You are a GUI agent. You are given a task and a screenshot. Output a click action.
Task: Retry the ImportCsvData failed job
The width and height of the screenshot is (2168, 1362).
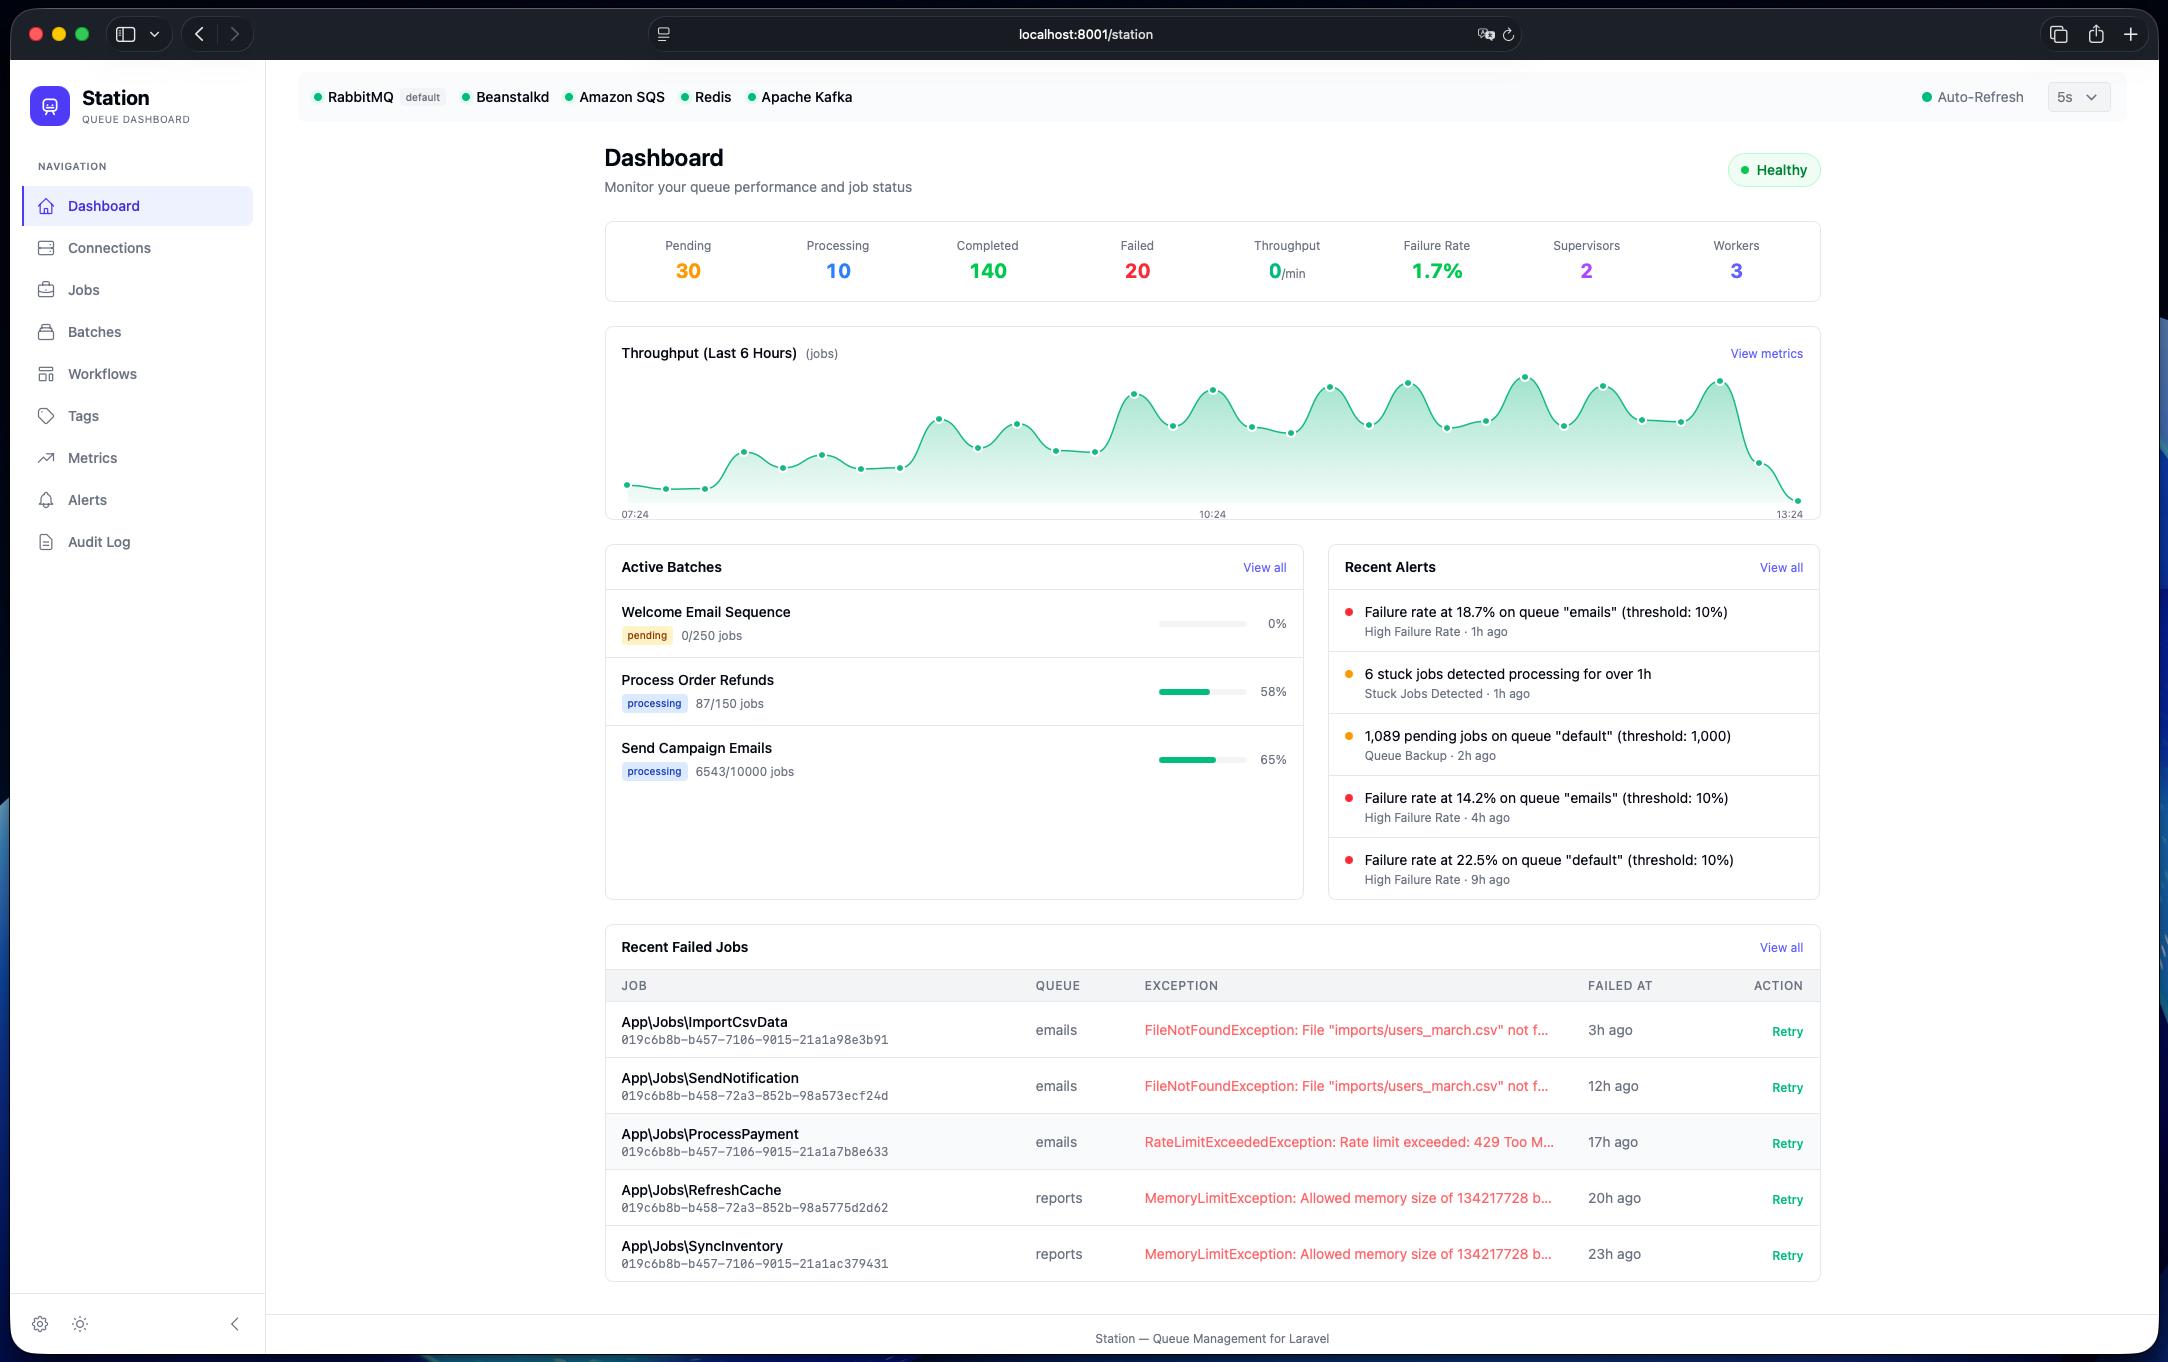pyautogui.click(x=1786, y=1032)
